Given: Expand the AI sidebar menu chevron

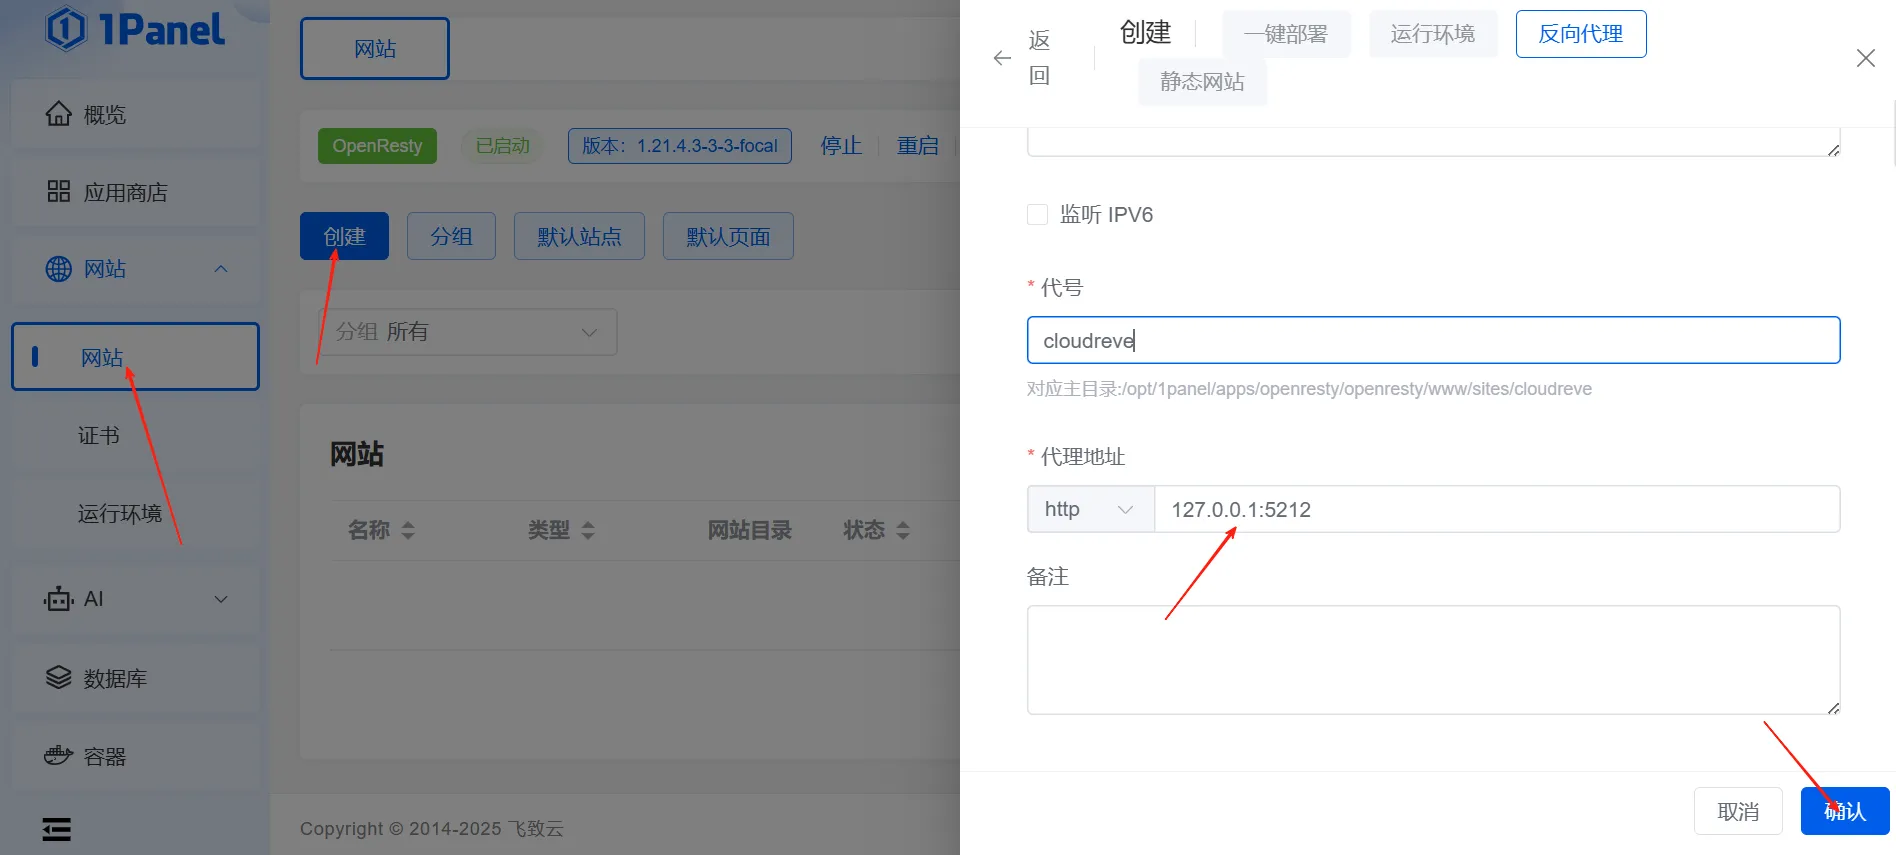Looking at the screenshot, I should click(221, 599).
